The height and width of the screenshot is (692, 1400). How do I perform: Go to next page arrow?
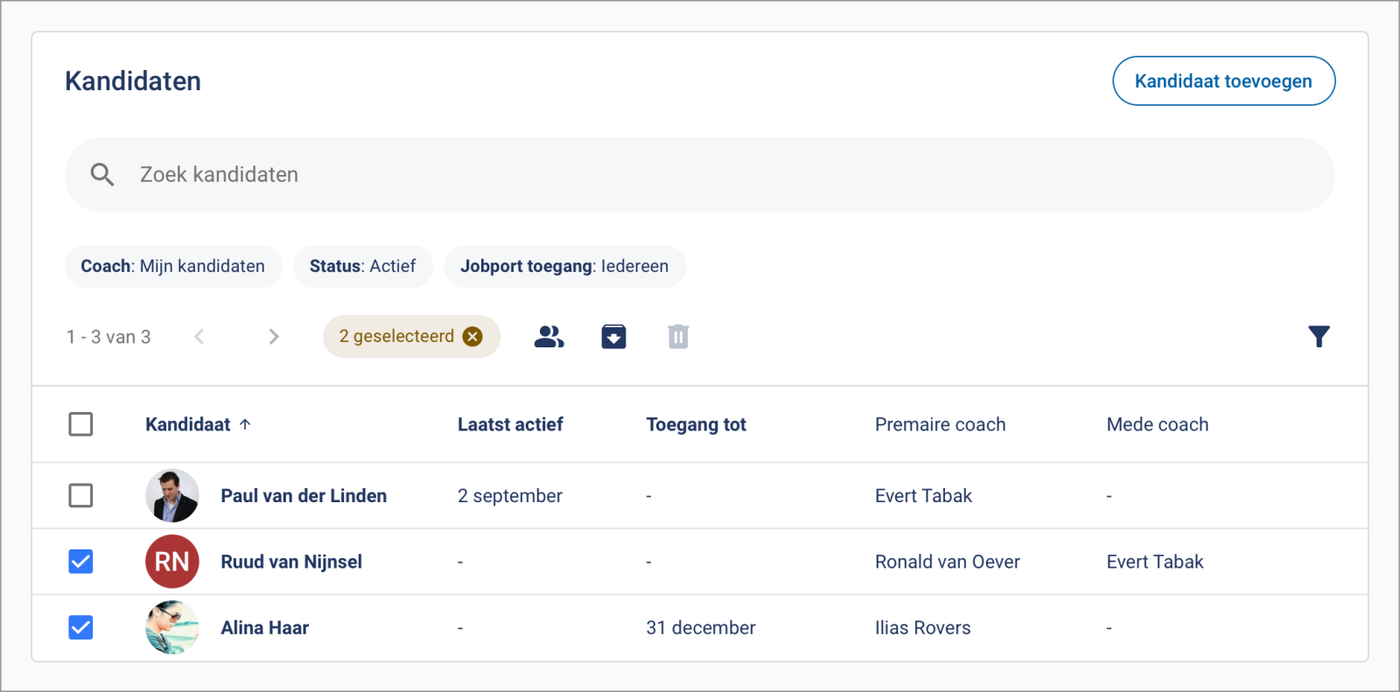pos(273,337)
